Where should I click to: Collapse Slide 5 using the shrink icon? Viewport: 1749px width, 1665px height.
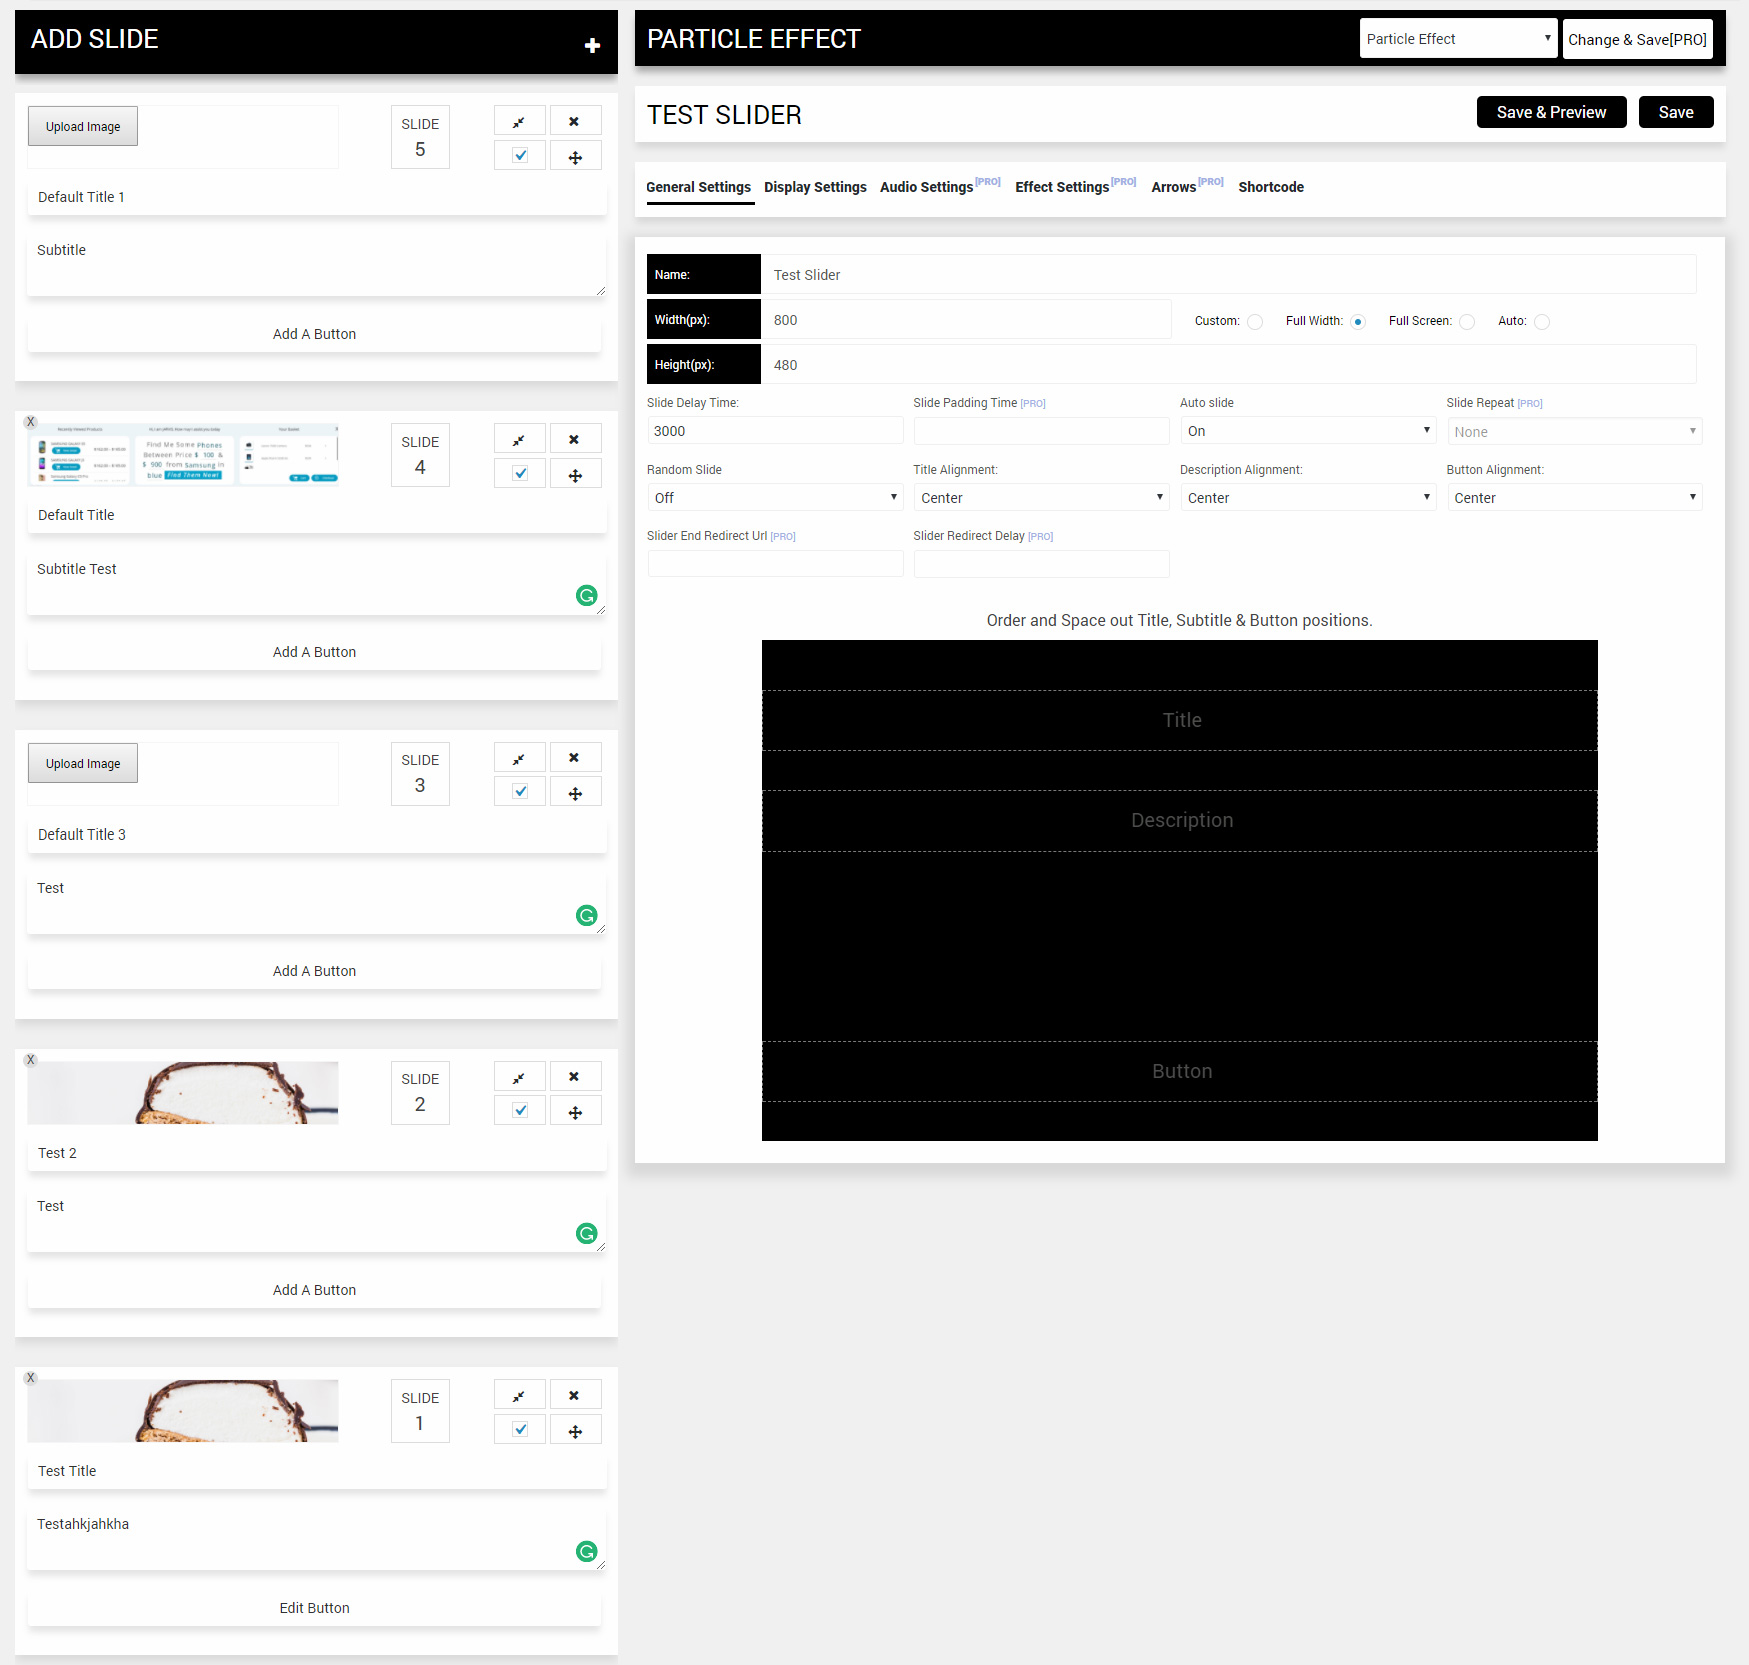coord(519,122)
